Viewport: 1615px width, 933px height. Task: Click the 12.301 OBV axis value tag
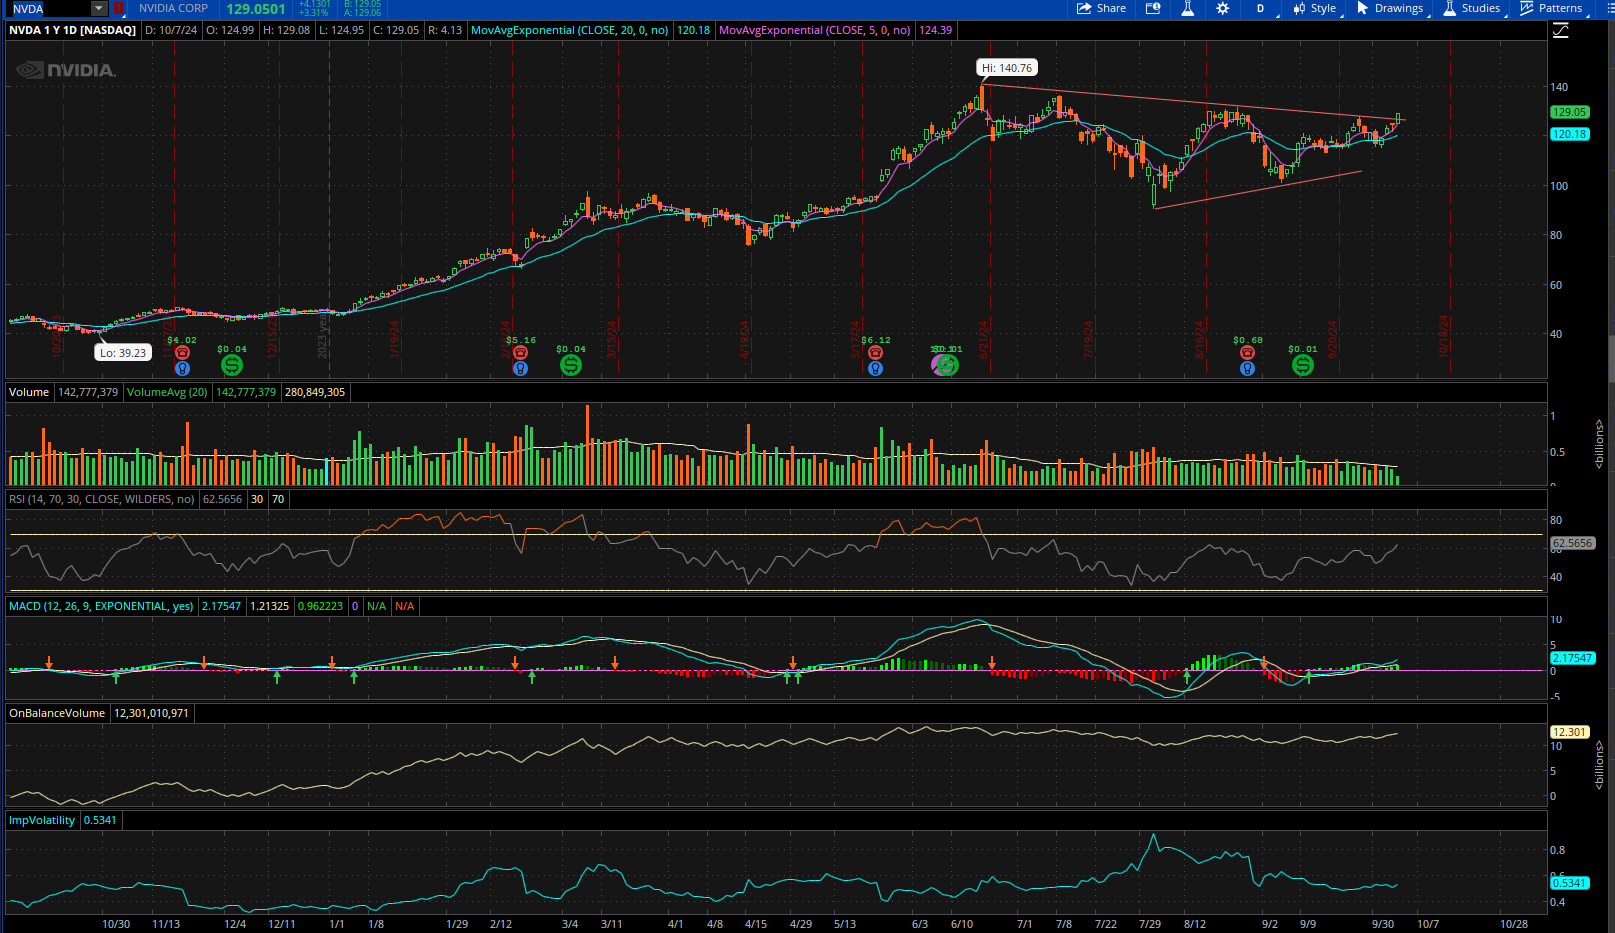1569,732
